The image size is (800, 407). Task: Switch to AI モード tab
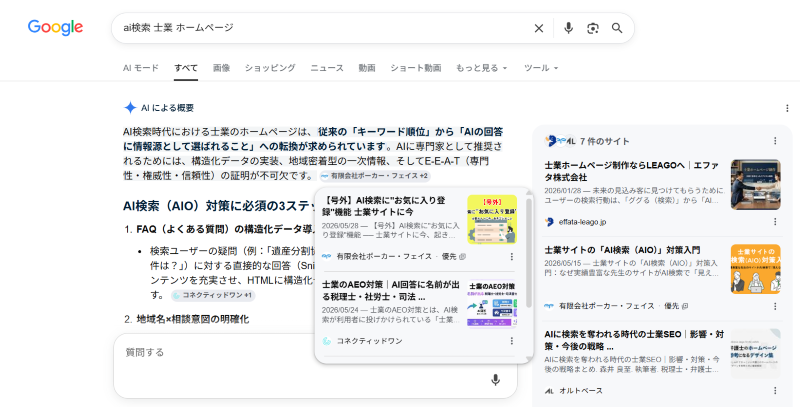pyautogui.click(x=141, y=68)
